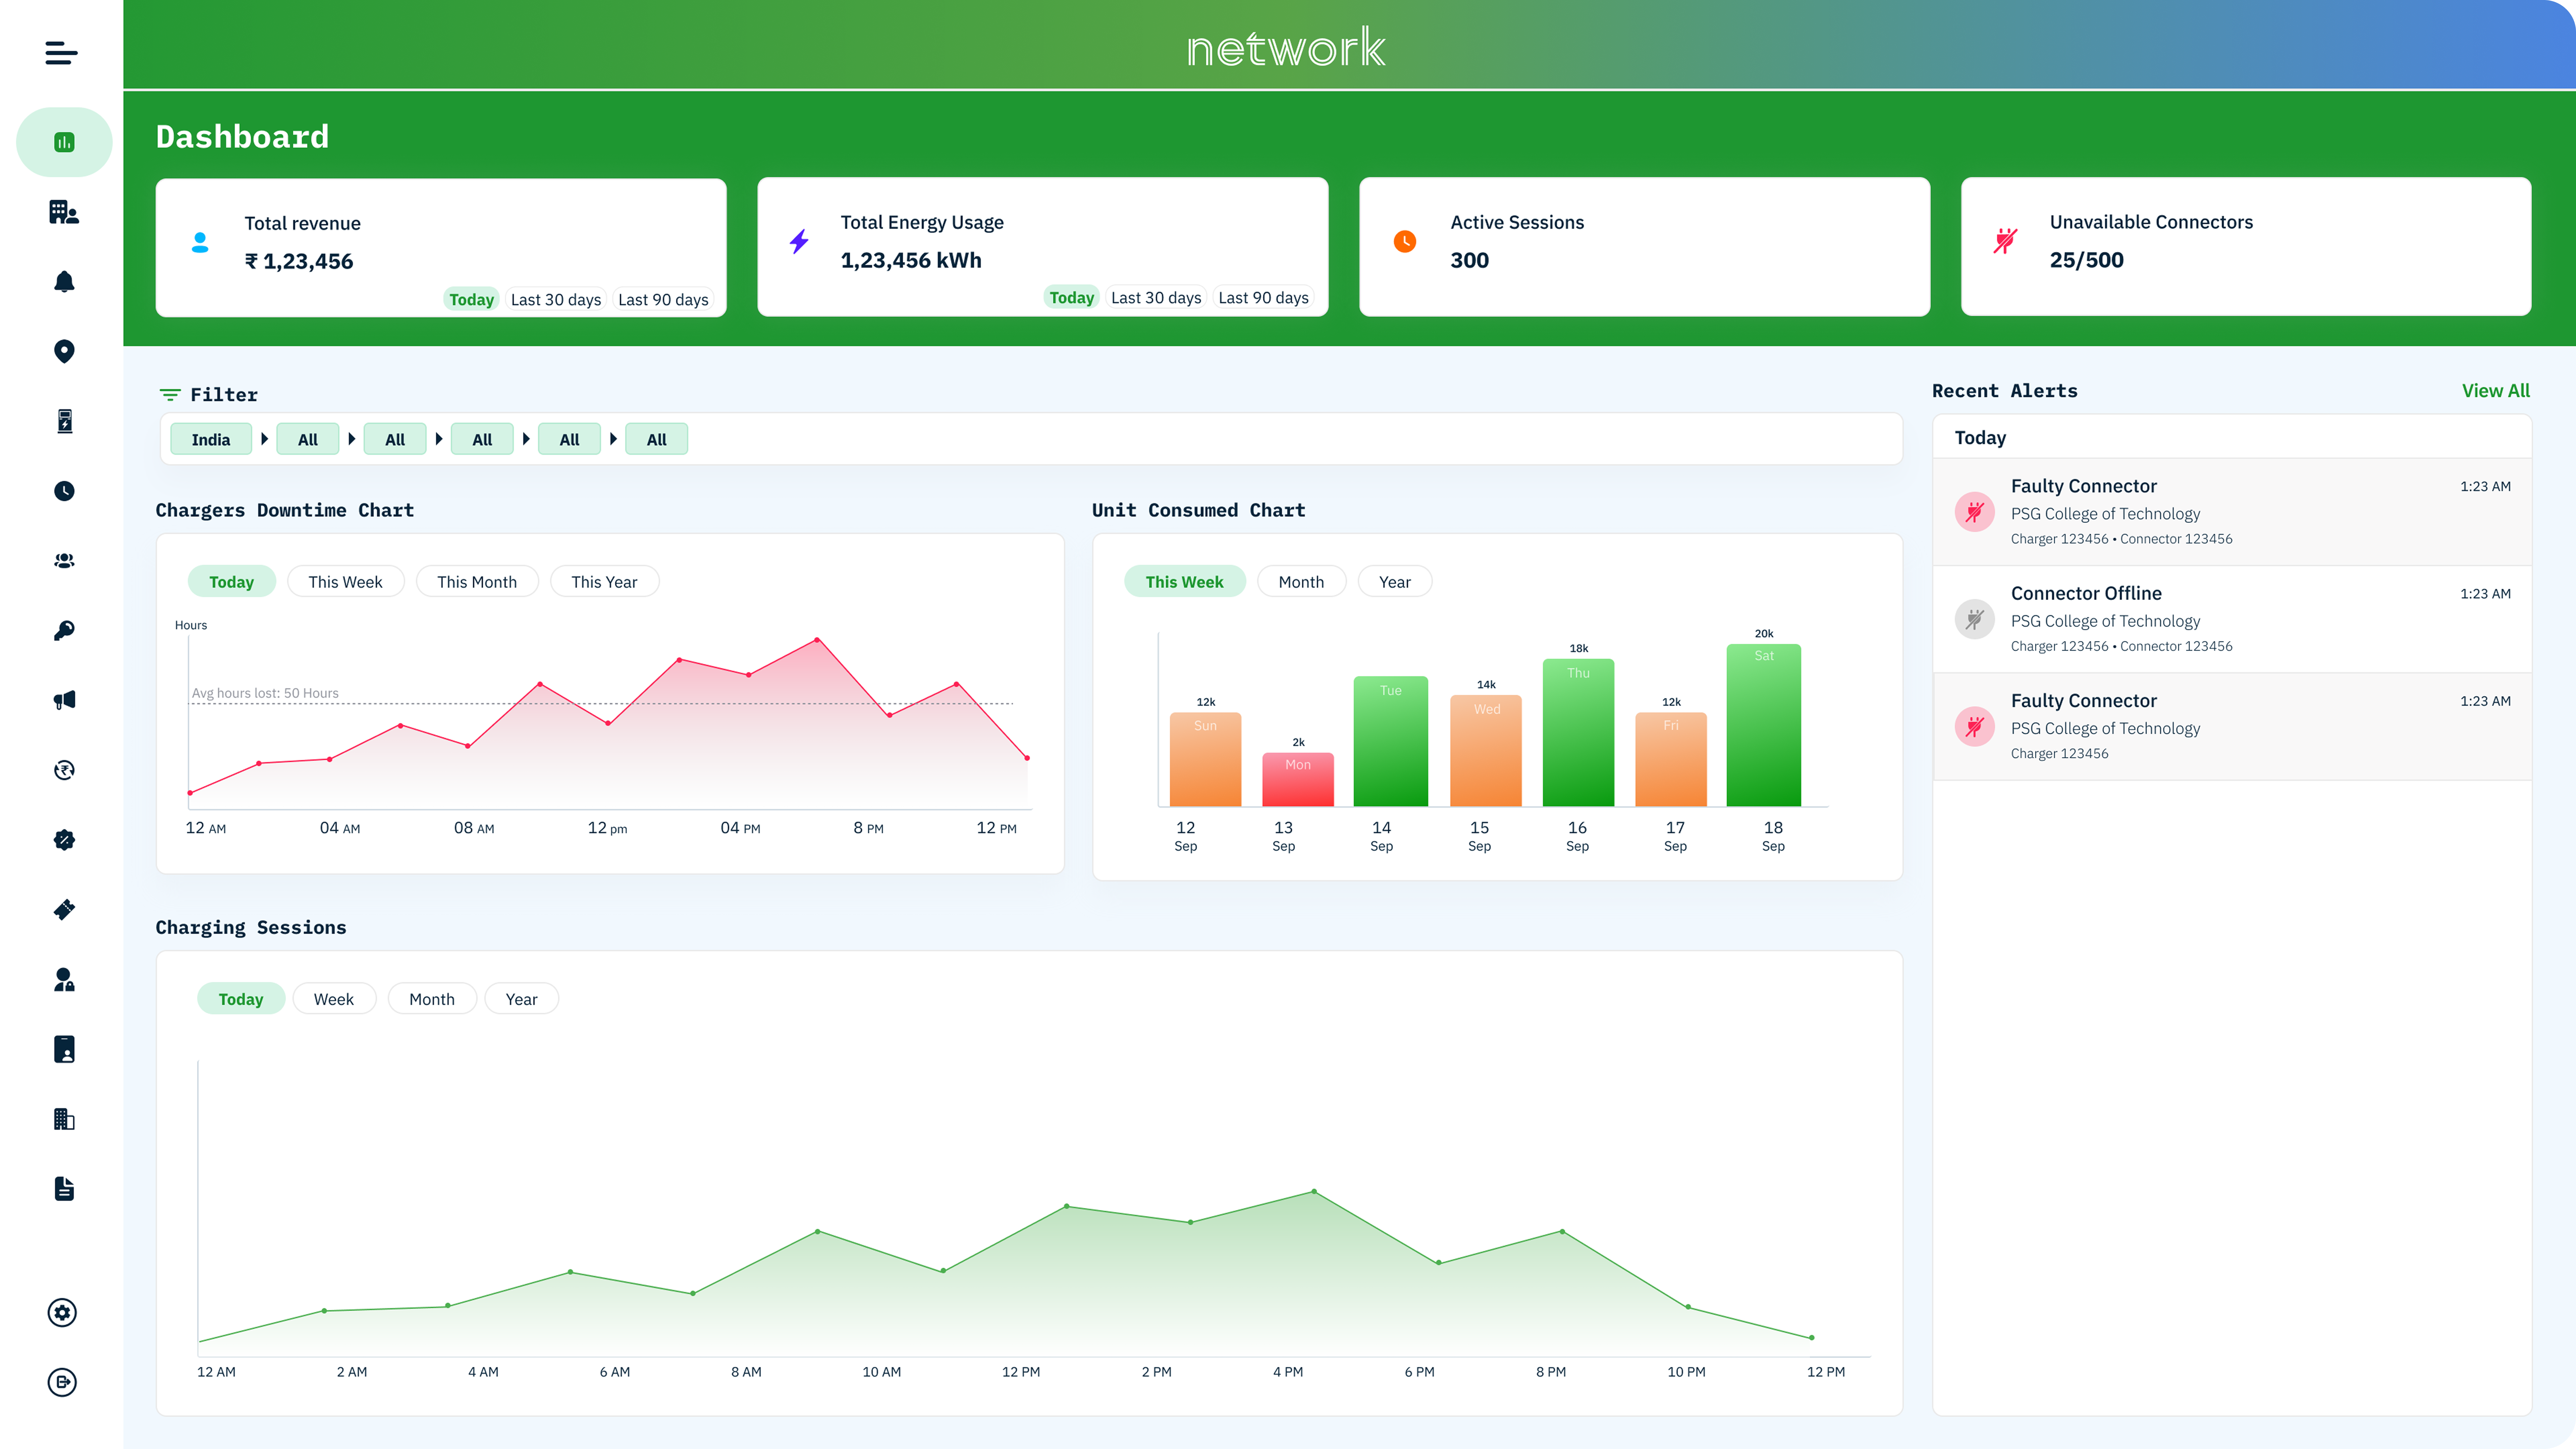This screenshot has height=1449, width=2576.
Task: Click the logout icon in sidebar
Action: (62, 1382)
